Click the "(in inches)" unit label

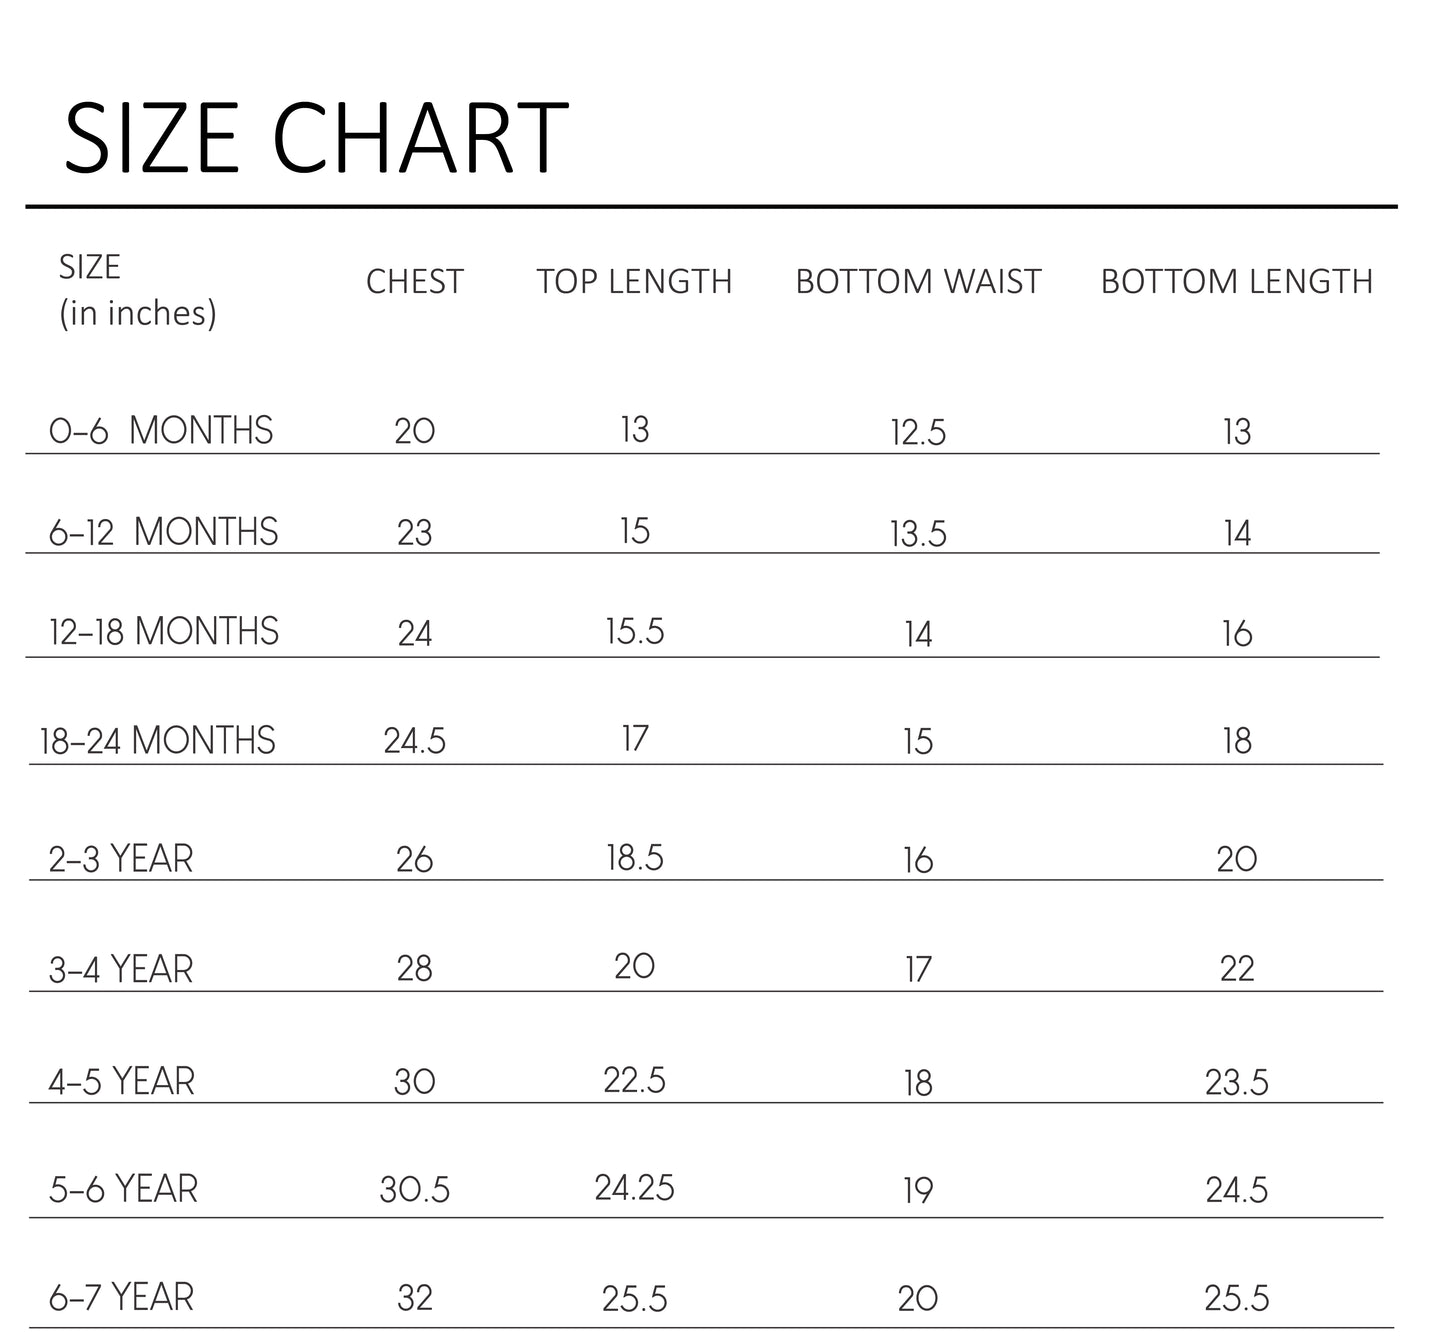click(x=138, y=313)
